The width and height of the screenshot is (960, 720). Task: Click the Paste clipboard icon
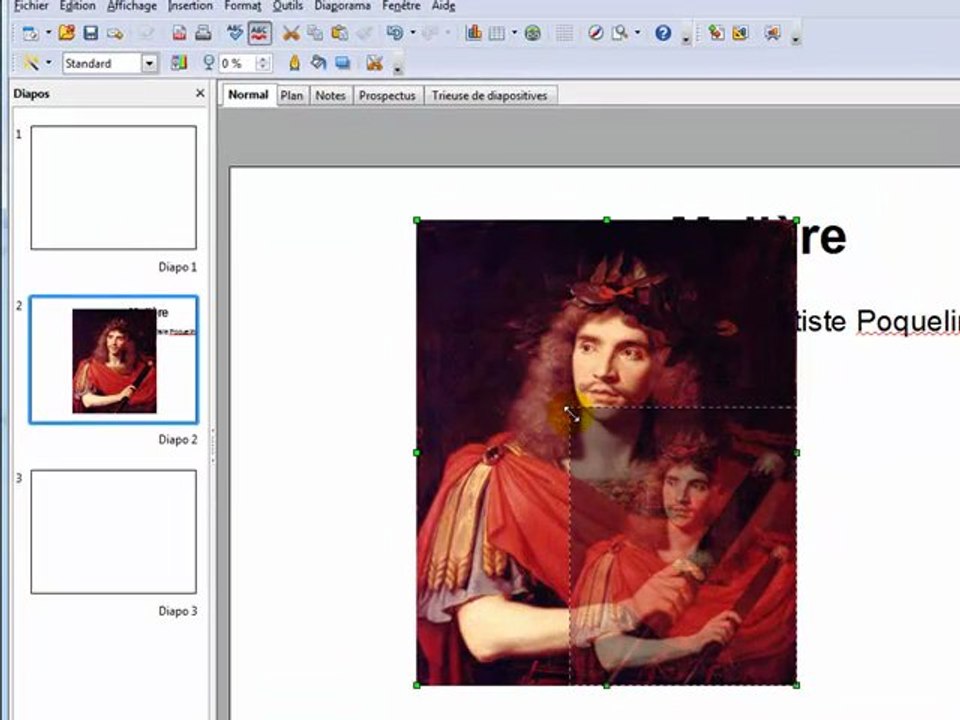click(340, 33)
